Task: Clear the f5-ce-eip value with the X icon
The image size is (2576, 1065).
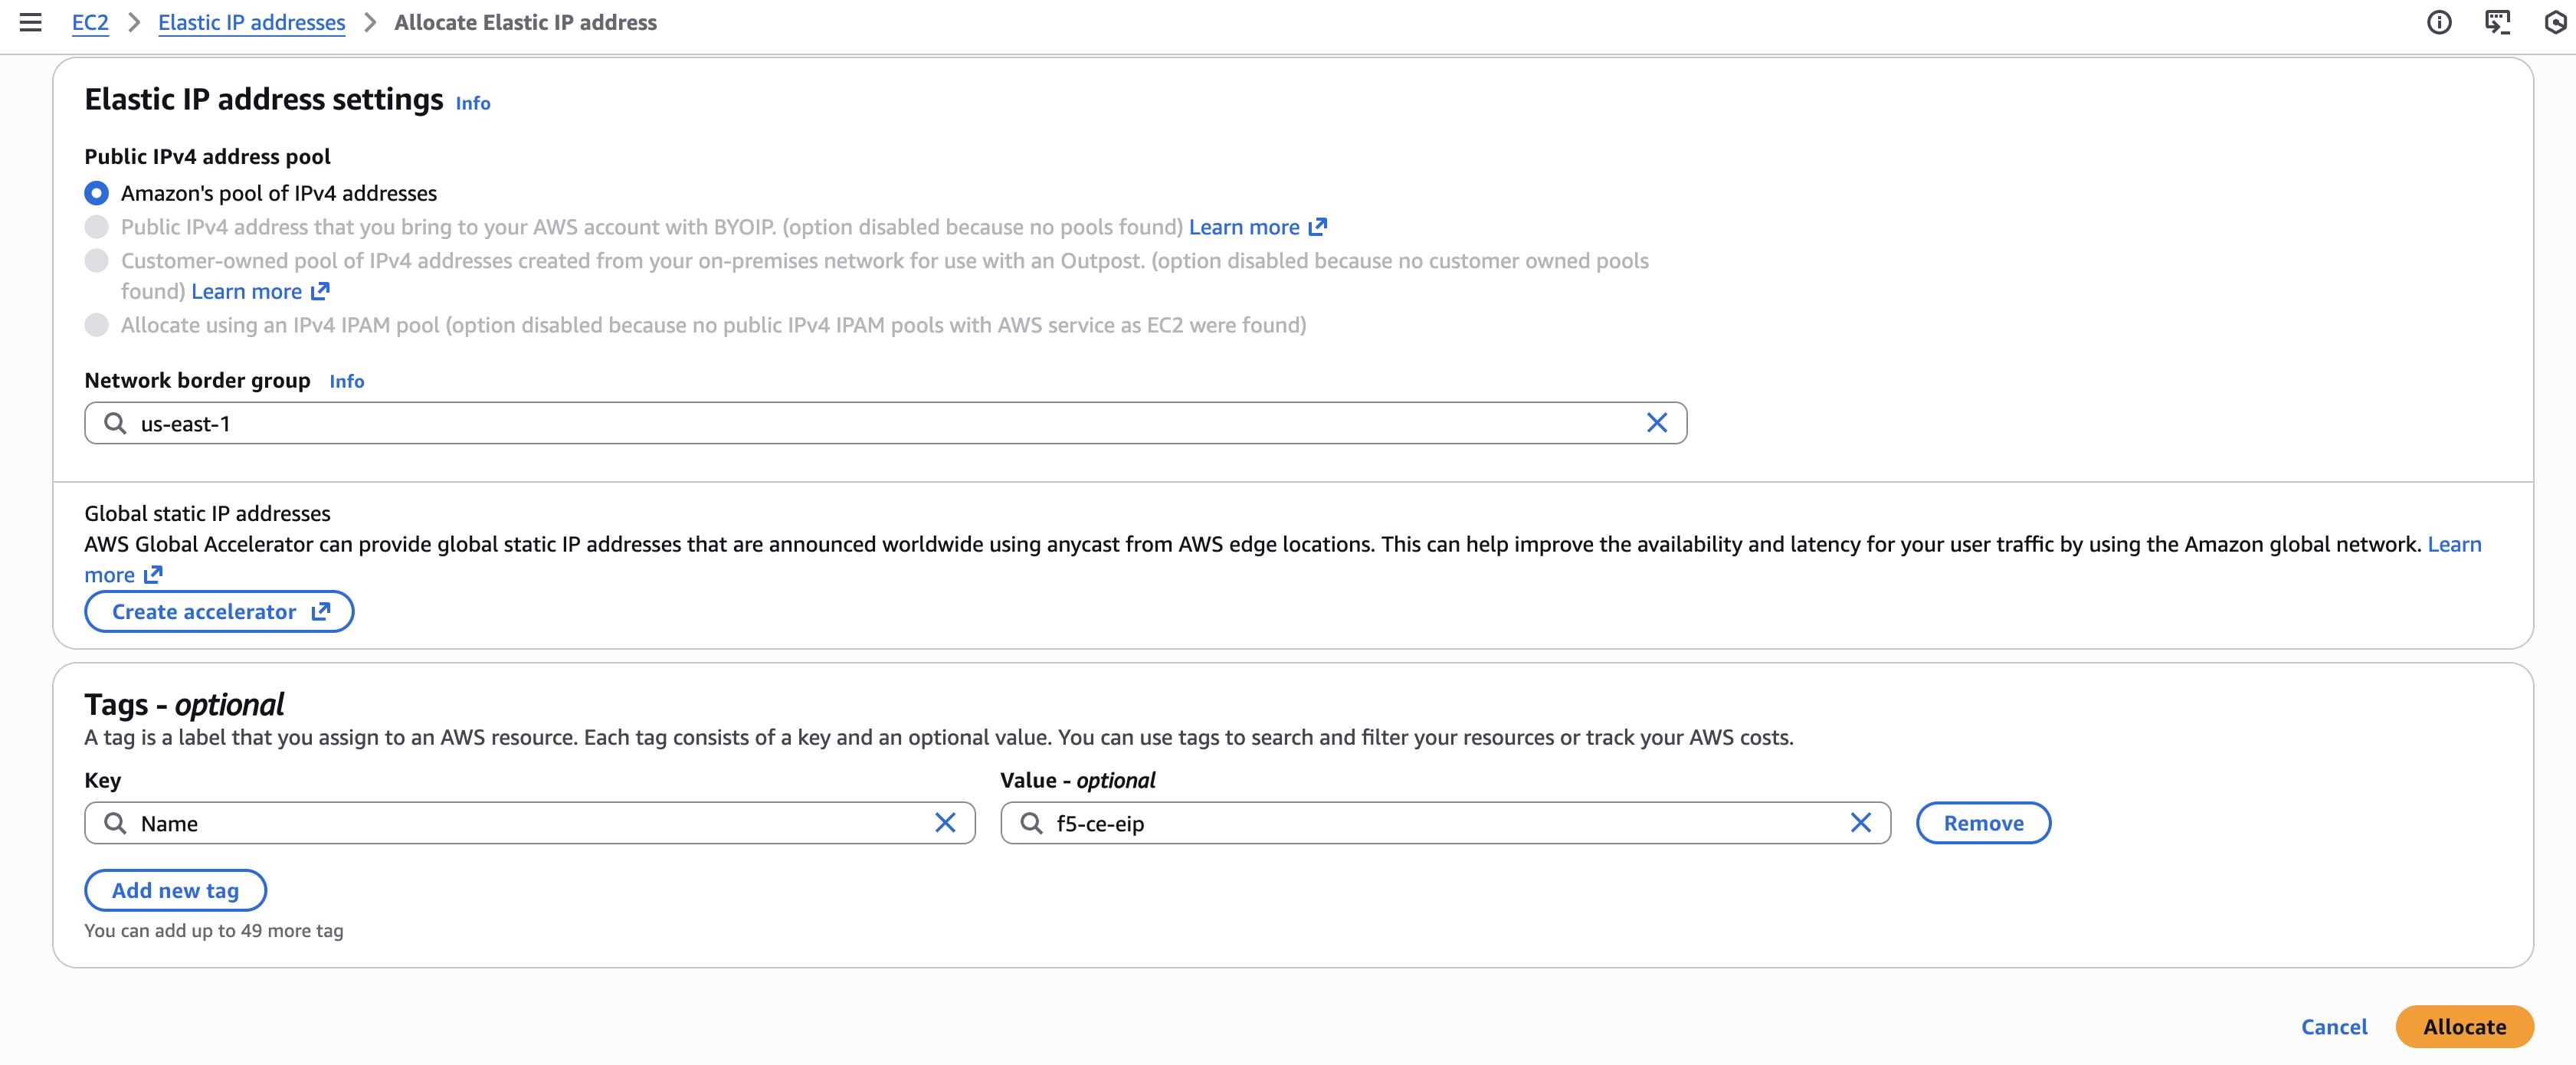Action: coord(1861,823)
